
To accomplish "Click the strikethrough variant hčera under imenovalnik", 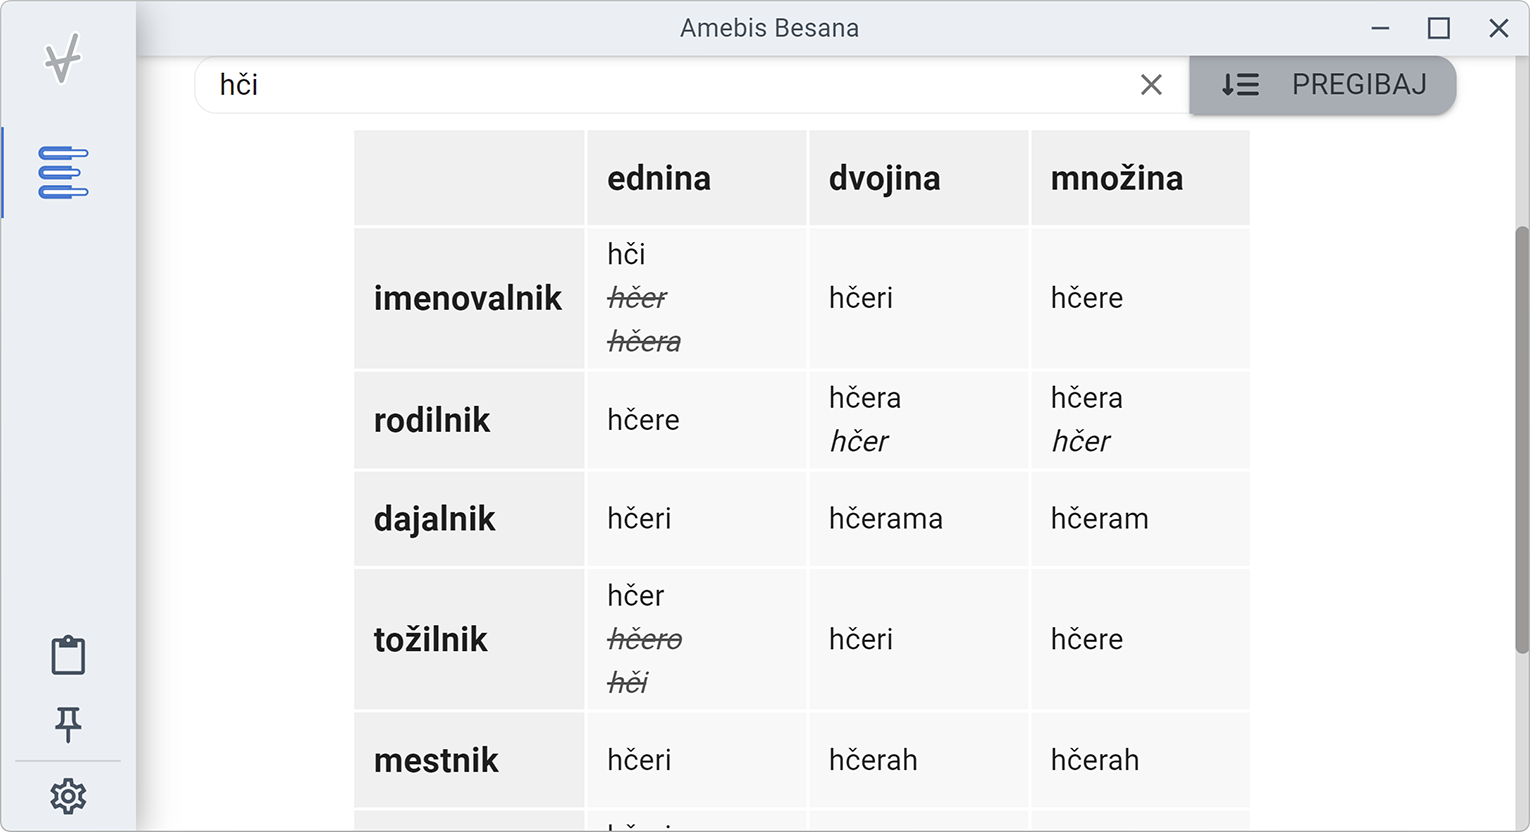I will (644, 341).
